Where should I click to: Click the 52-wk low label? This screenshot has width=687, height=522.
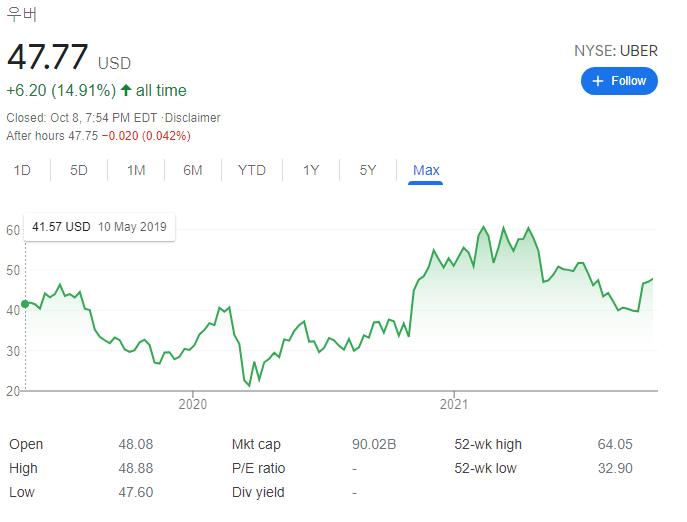485,468
